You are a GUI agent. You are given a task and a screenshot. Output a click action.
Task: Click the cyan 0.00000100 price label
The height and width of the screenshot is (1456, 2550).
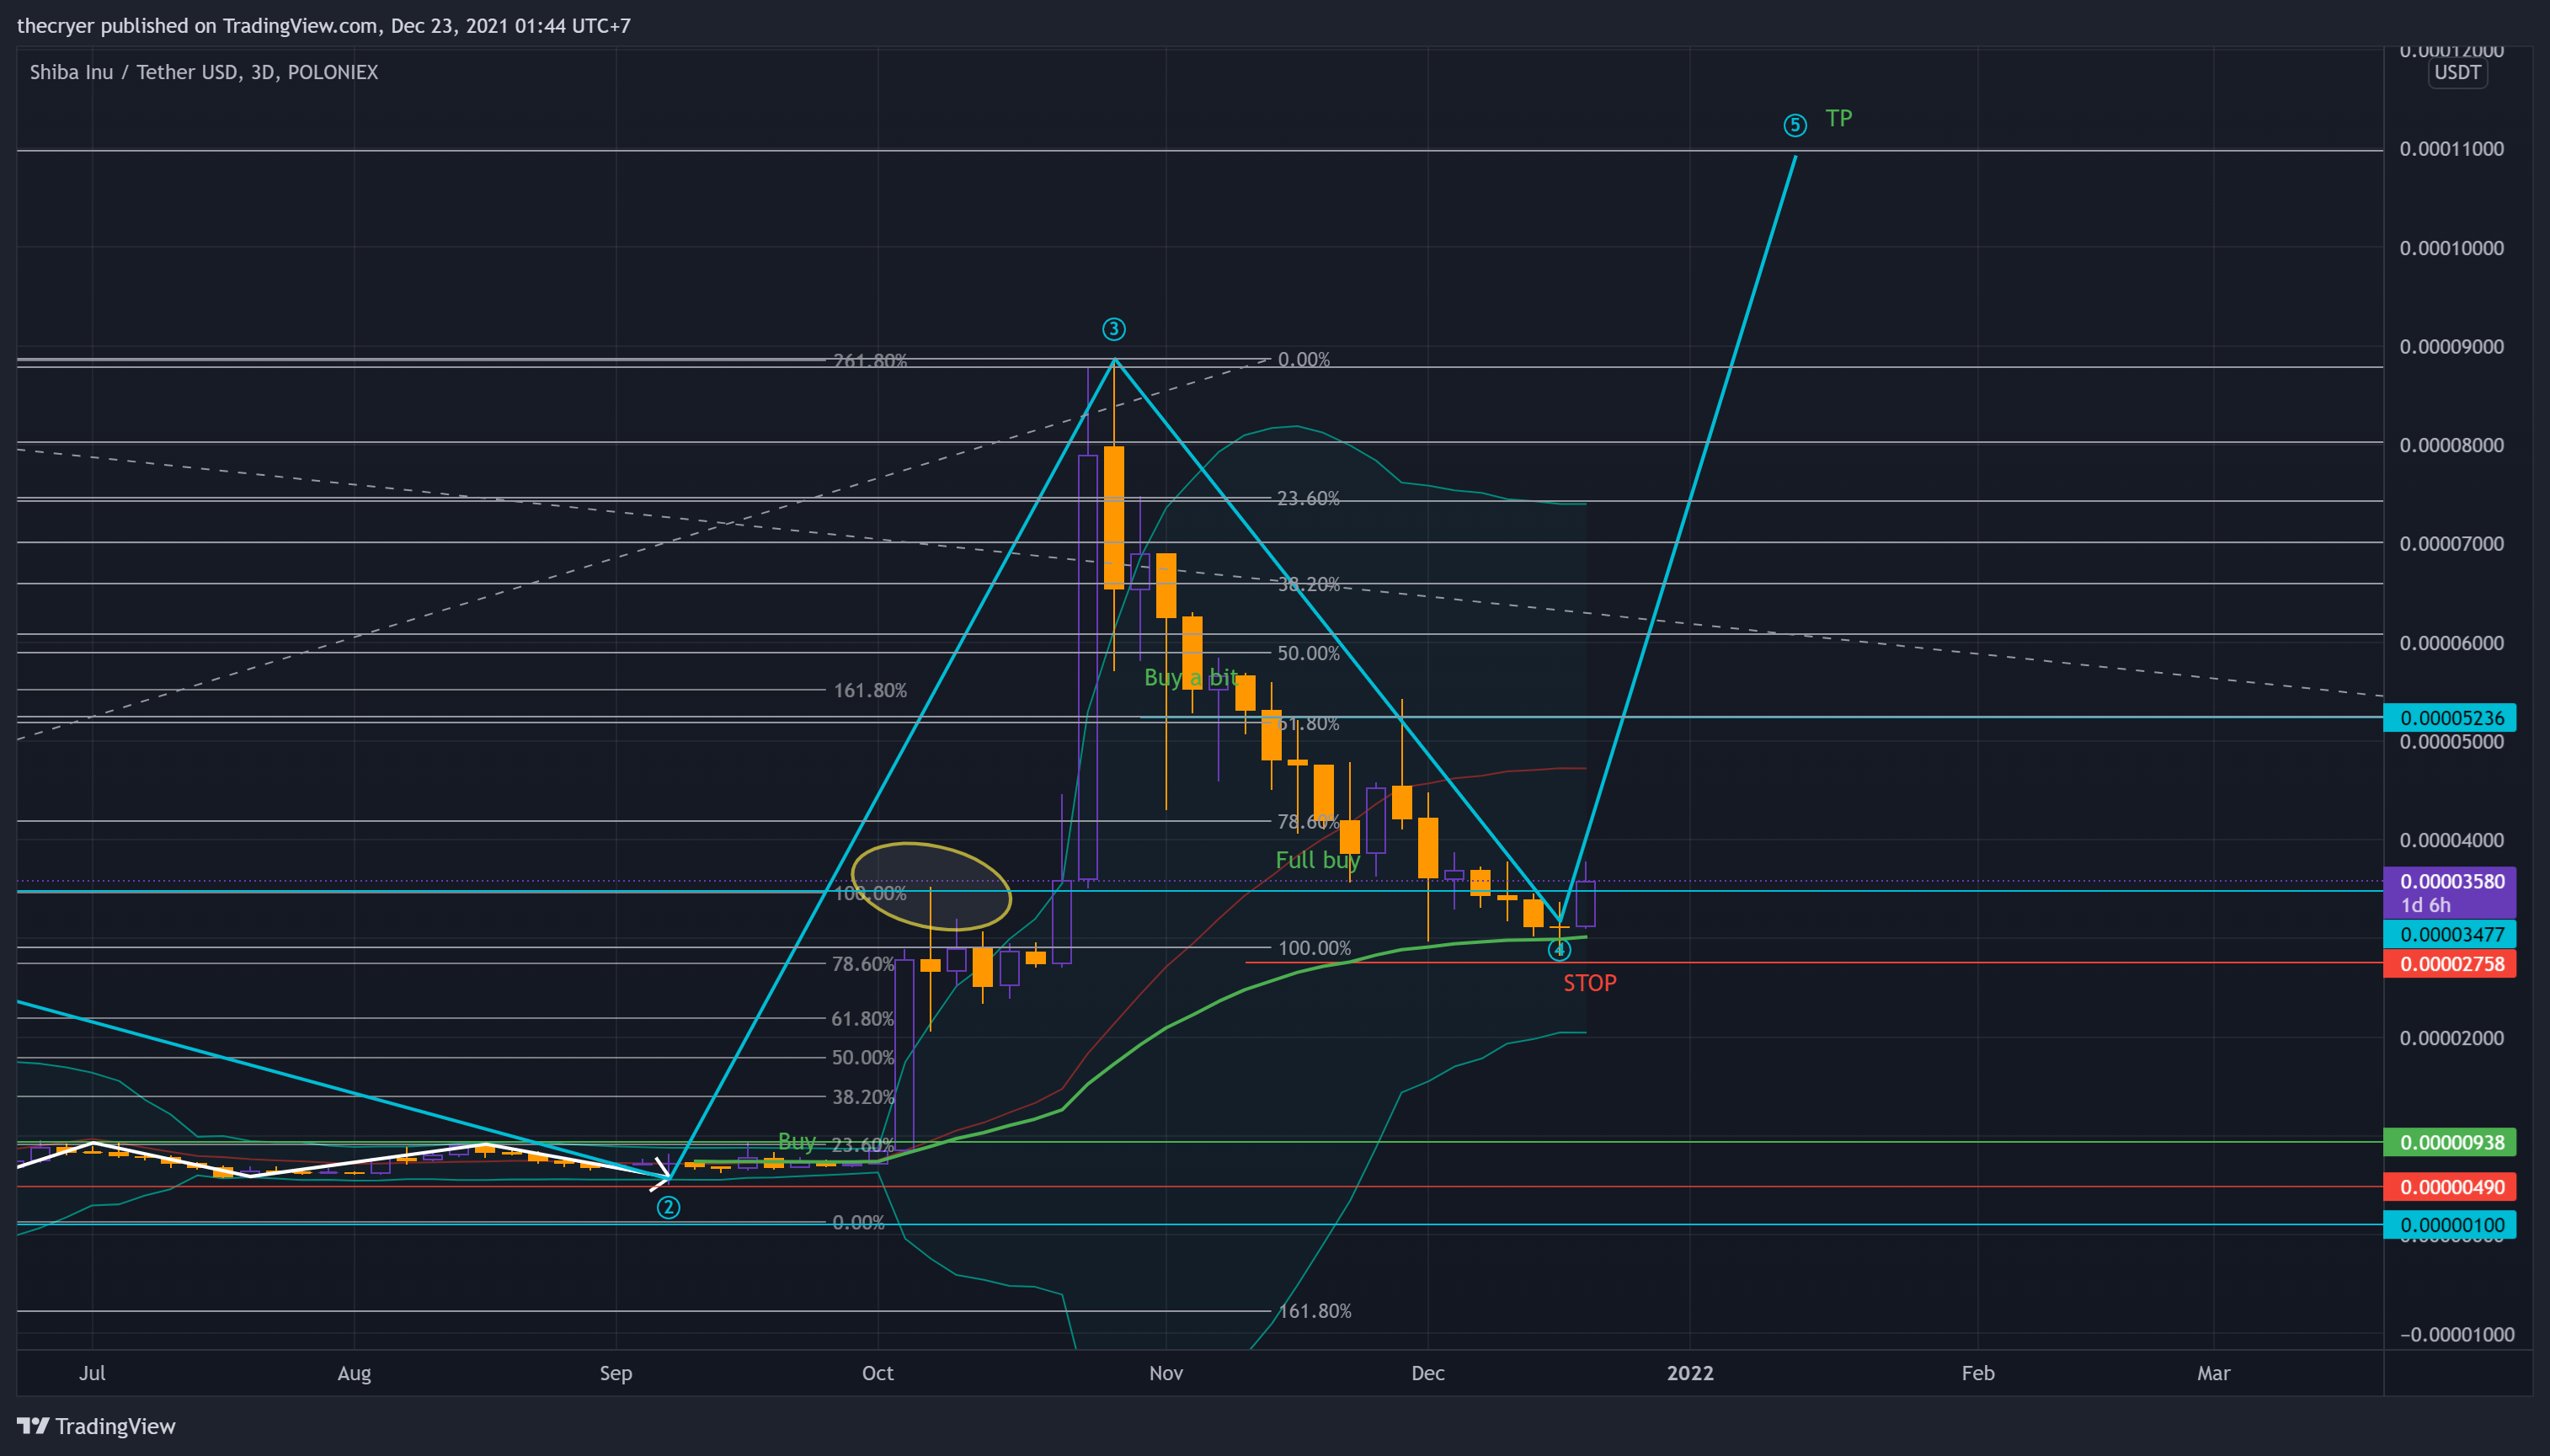[x=2450, y=1225]
